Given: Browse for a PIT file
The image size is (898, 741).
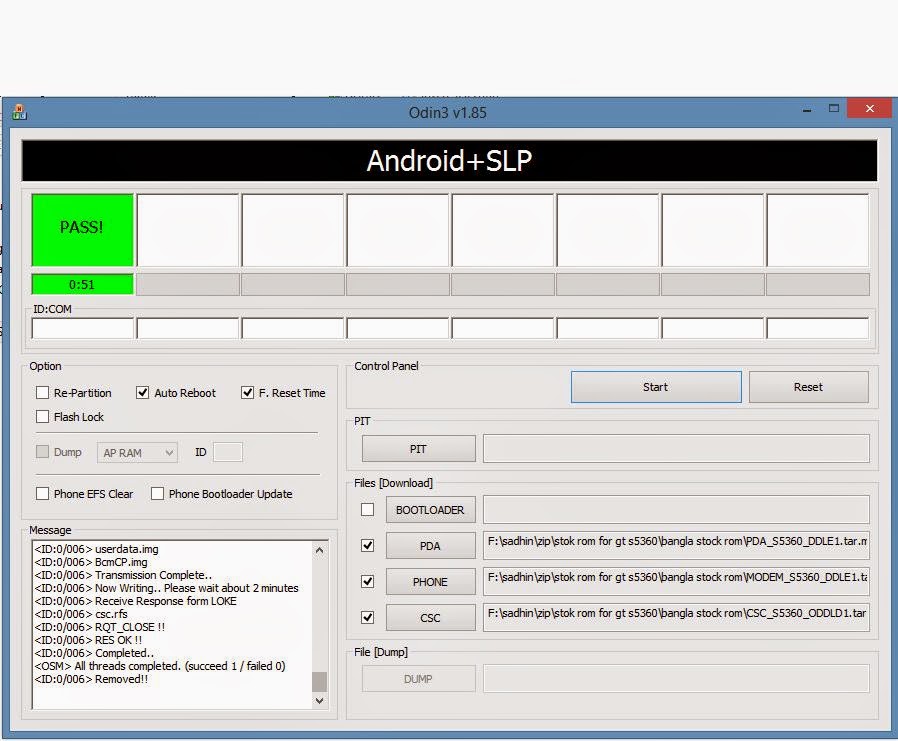Looking at the screenshot, I should coord(419,449).
